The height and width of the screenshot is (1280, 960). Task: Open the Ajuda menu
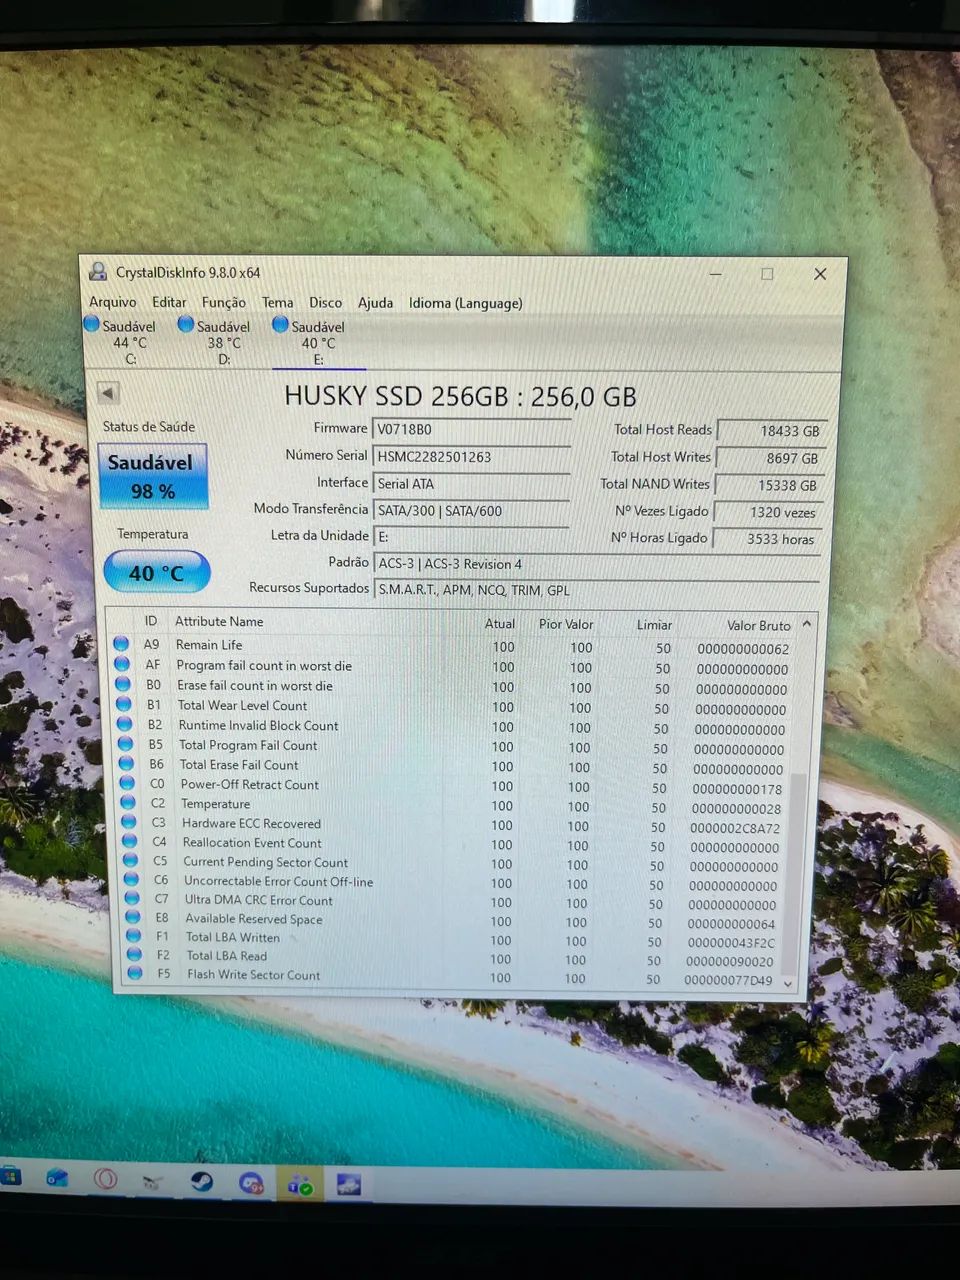coord(375,303)
